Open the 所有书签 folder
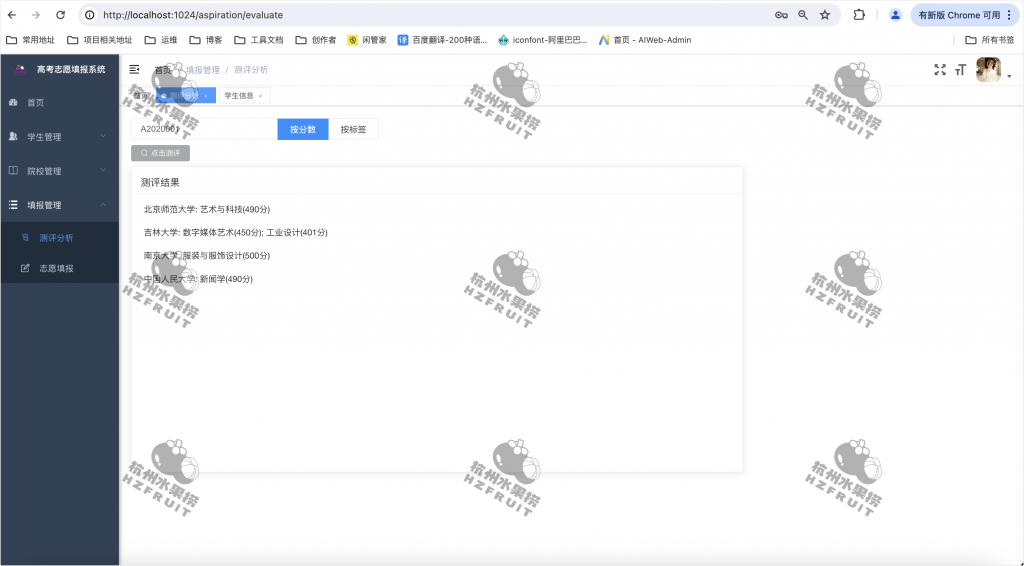1024x566 pixels. click(x=990, y=40)
